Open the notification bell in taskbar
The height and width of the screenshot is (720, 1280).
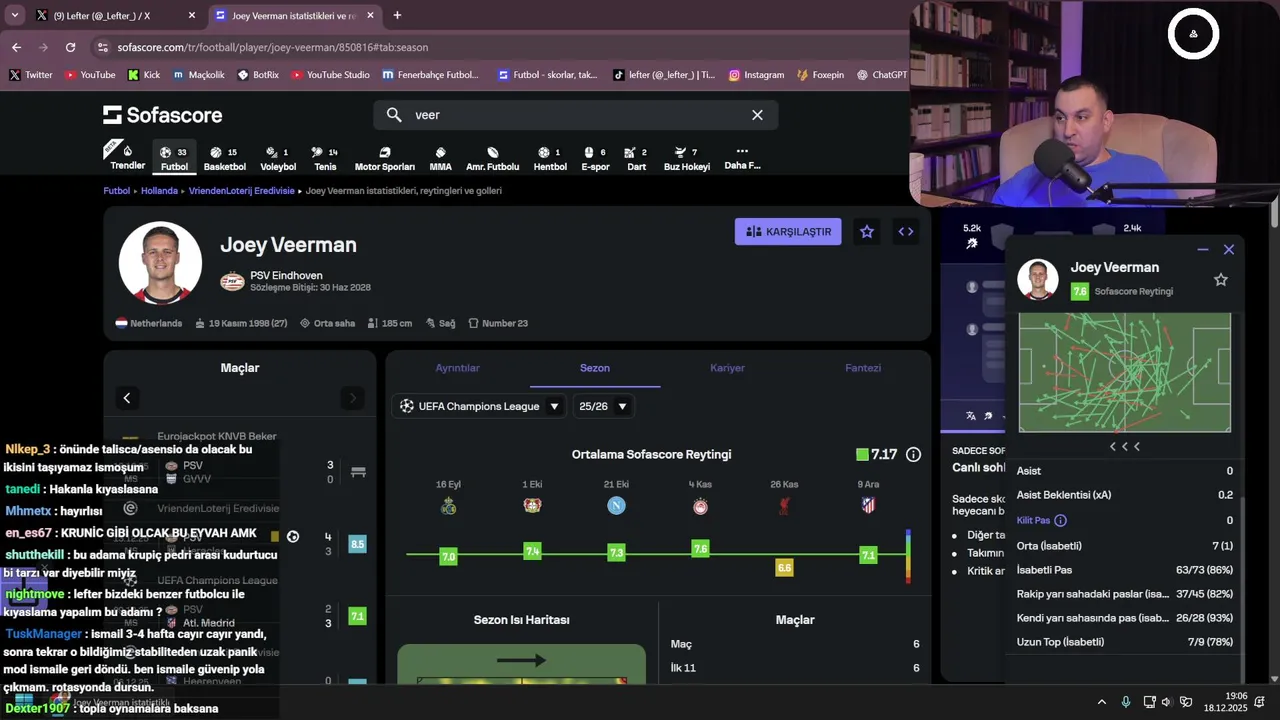[x=1260, y=702]
